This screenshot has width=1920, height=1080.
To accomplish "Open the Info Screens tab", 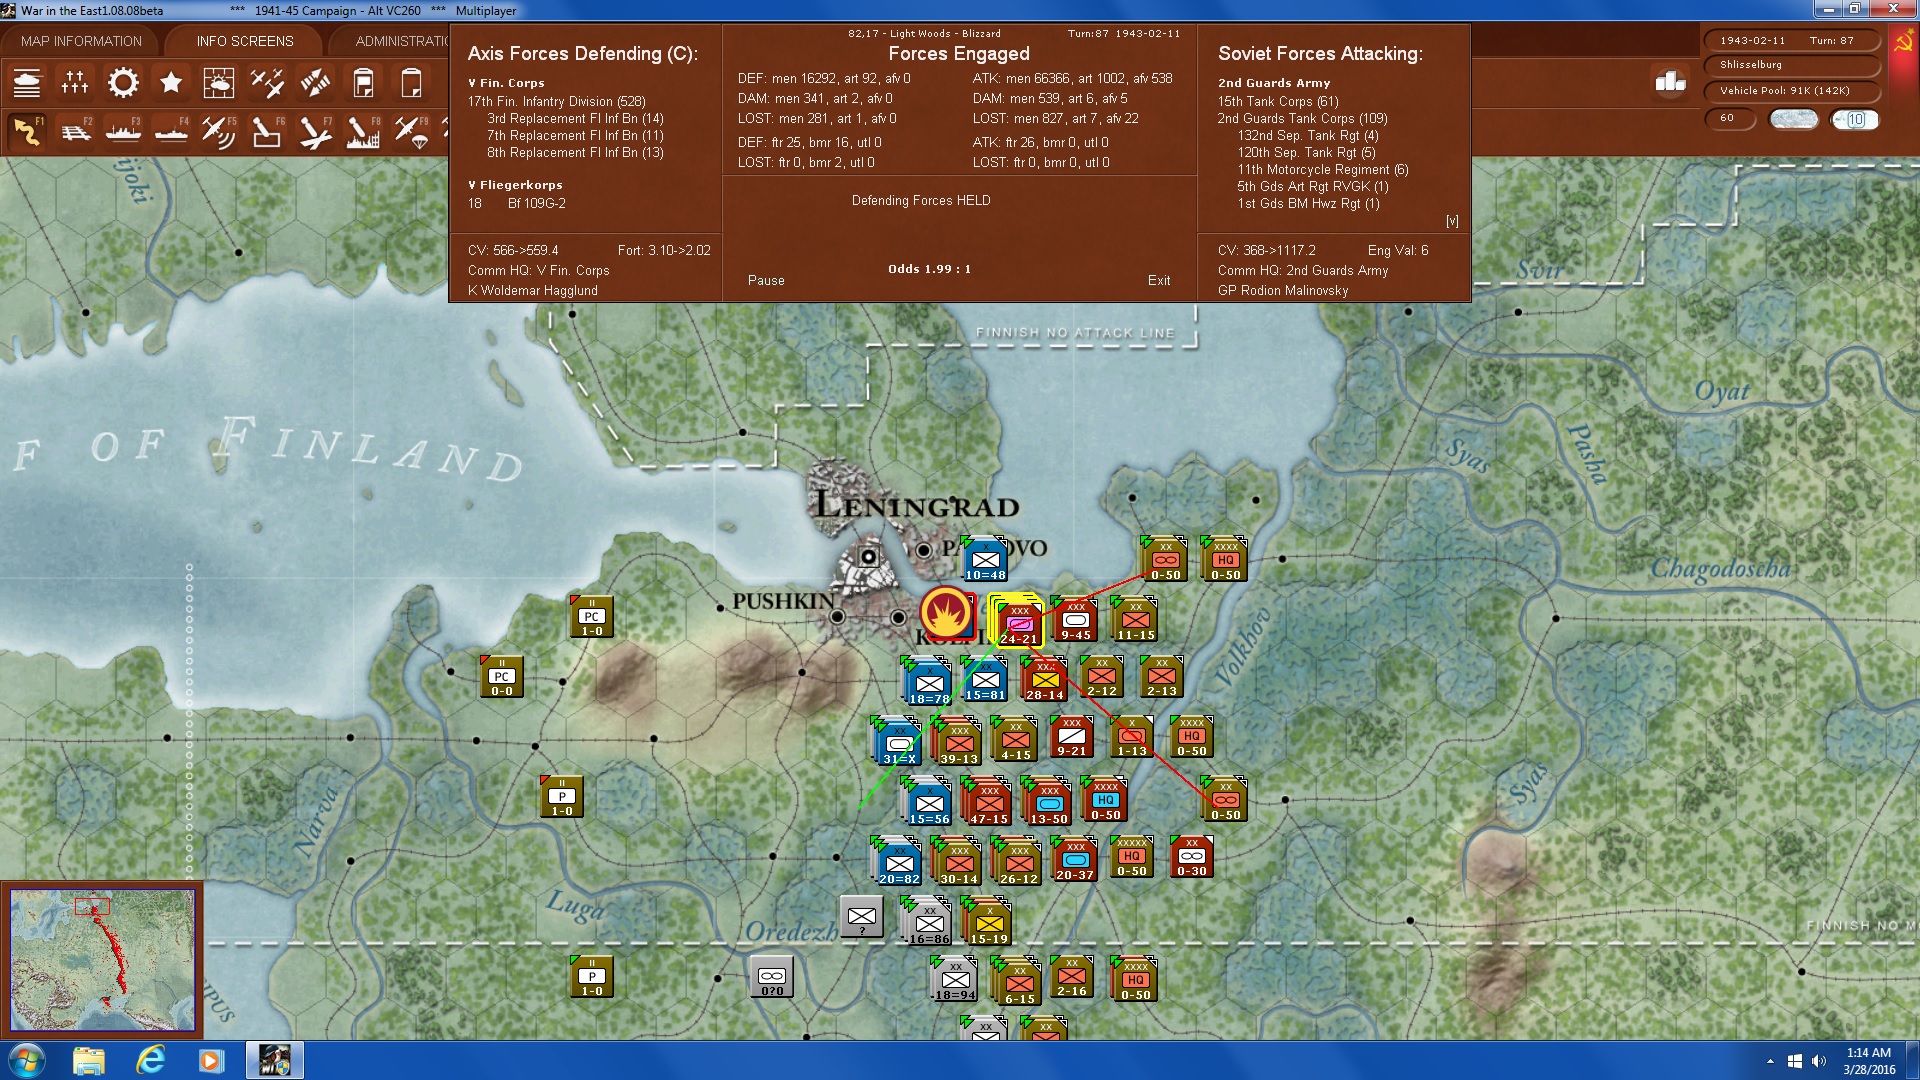I will click(245, 41).
